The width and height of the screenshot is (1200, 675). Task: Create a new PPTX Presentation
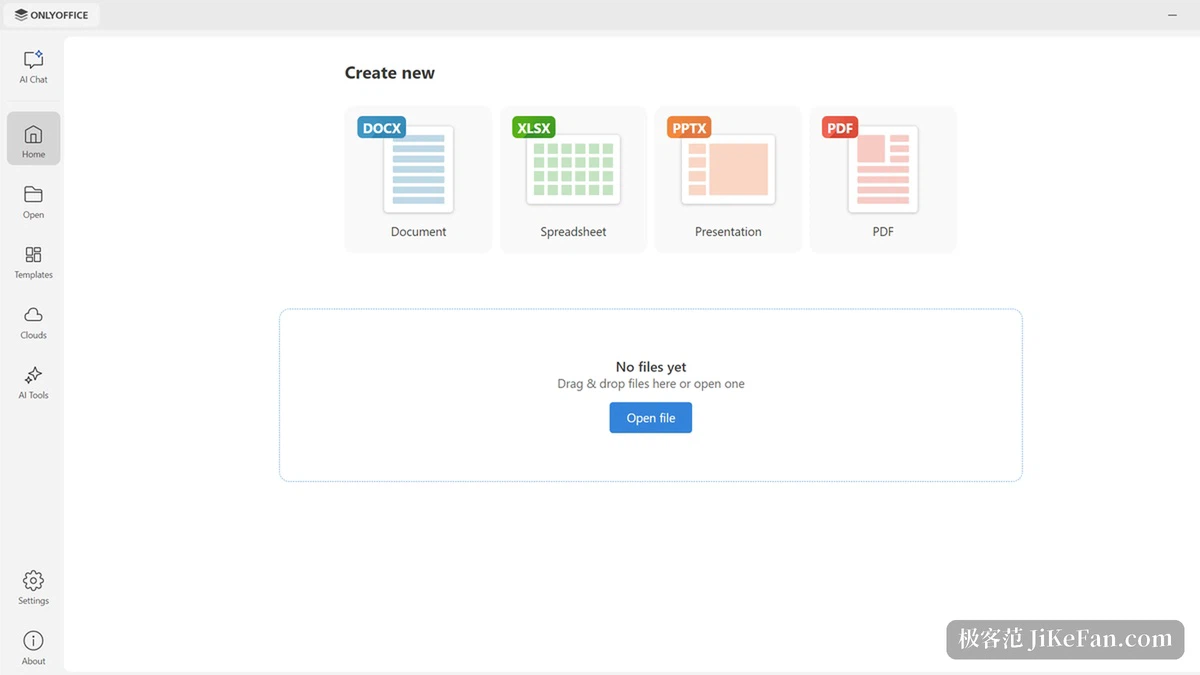coord(728,180)
